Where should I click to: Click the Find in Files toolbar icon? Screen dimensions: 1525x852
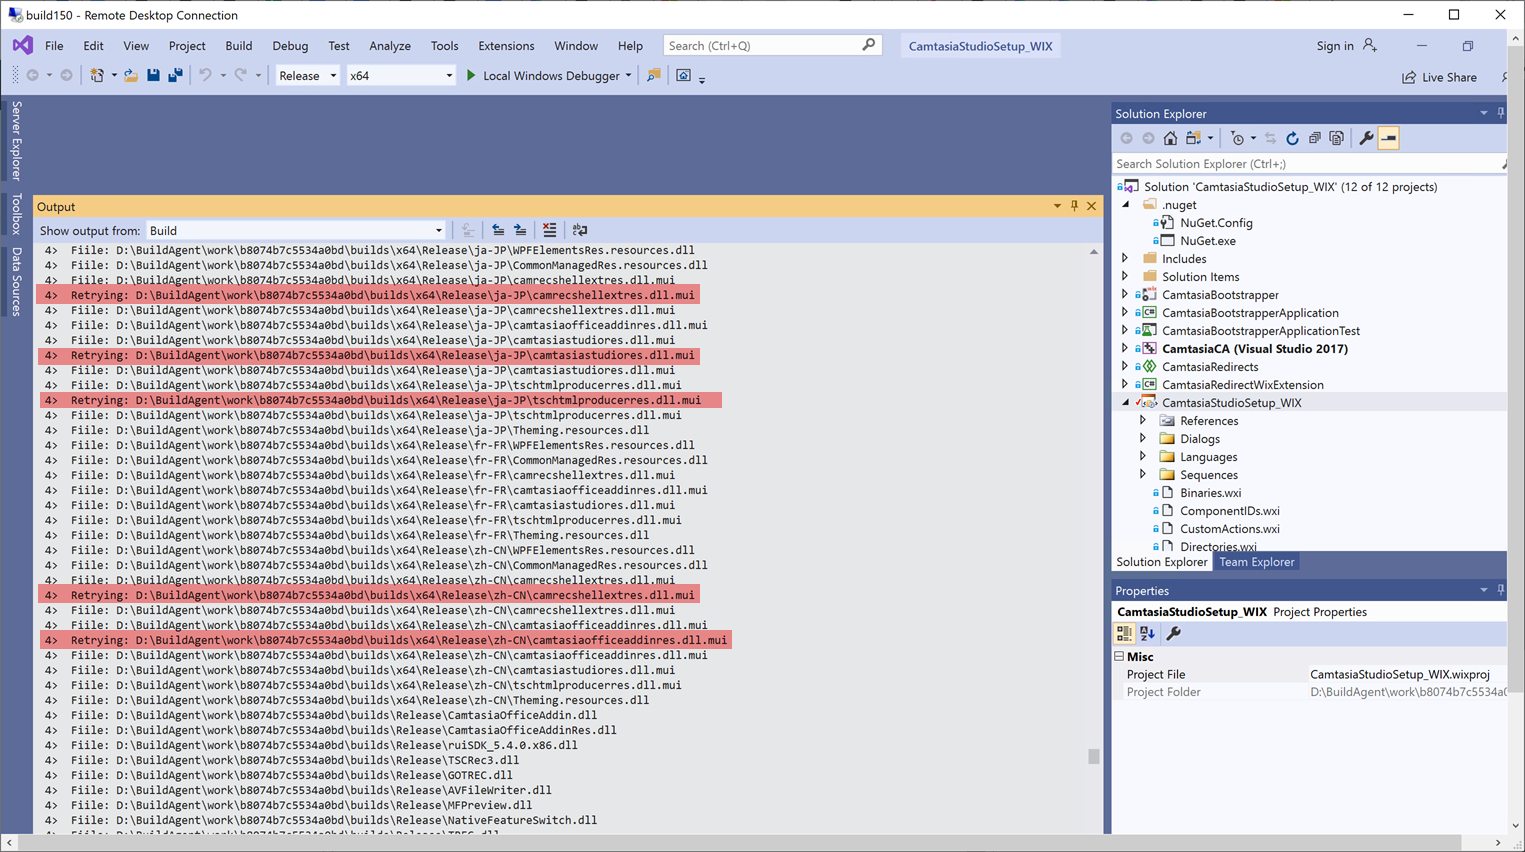654,76
